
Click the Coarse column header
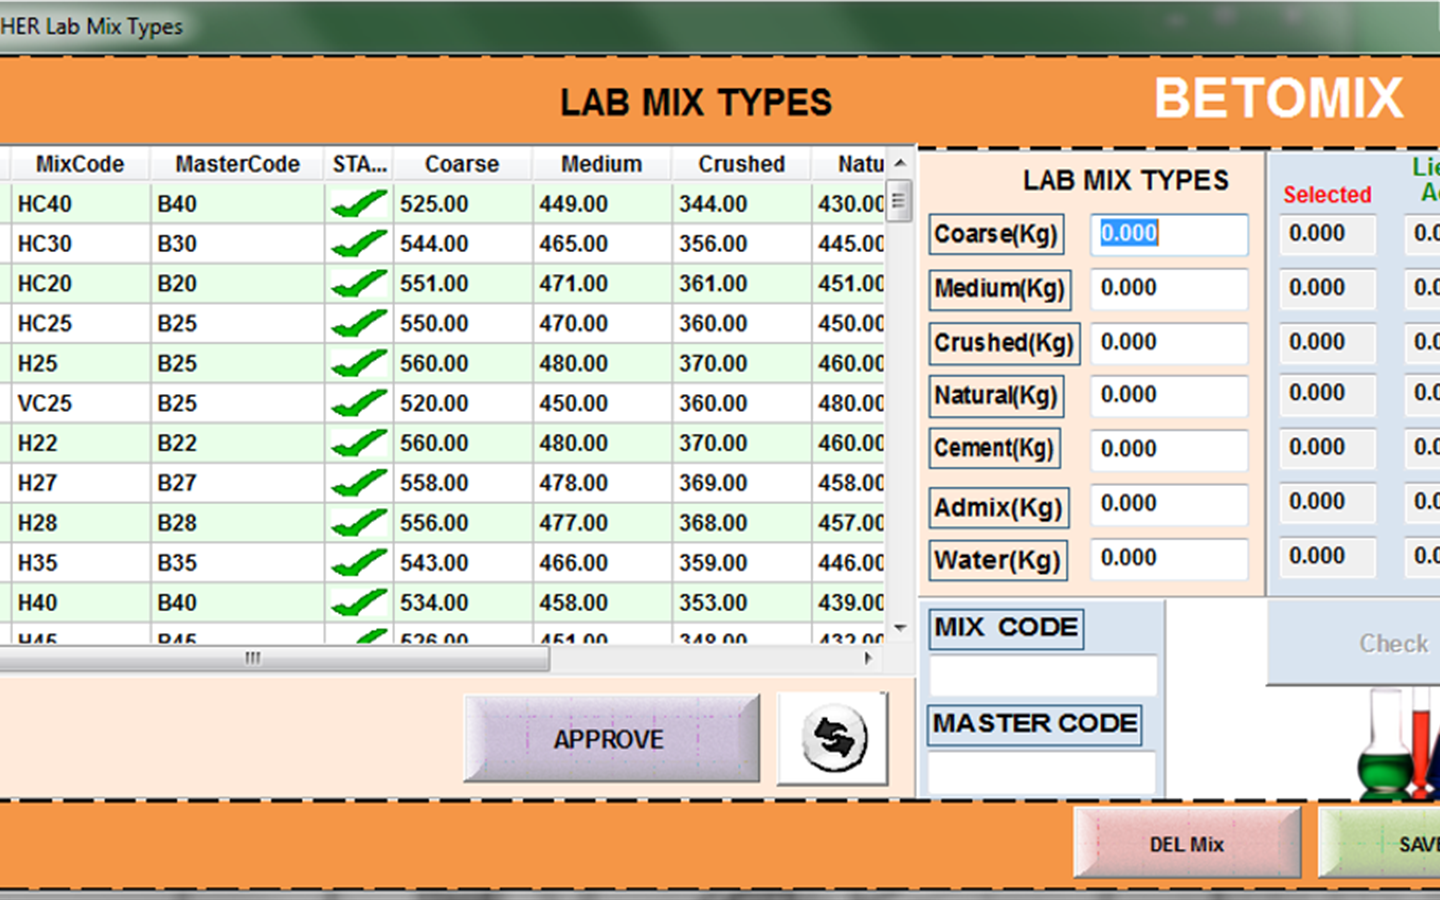[462, 164]
